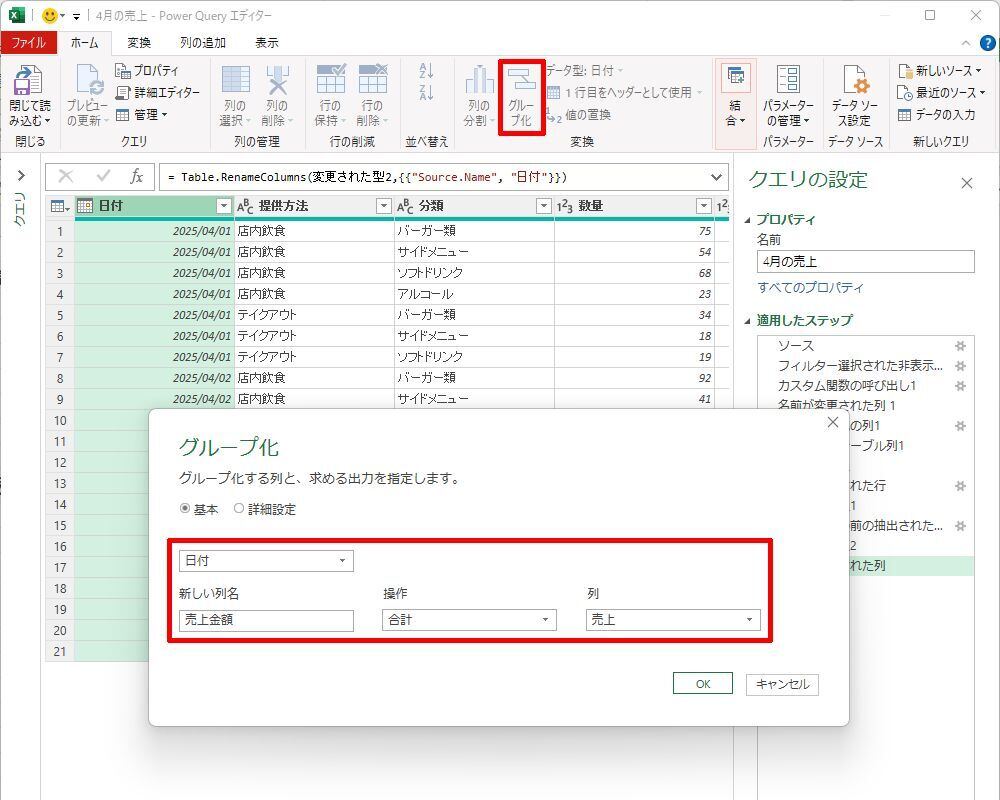The image size is (1000, 800).
Task: Click the 新しい列名 text field
Action: click(x=266, y=620)
